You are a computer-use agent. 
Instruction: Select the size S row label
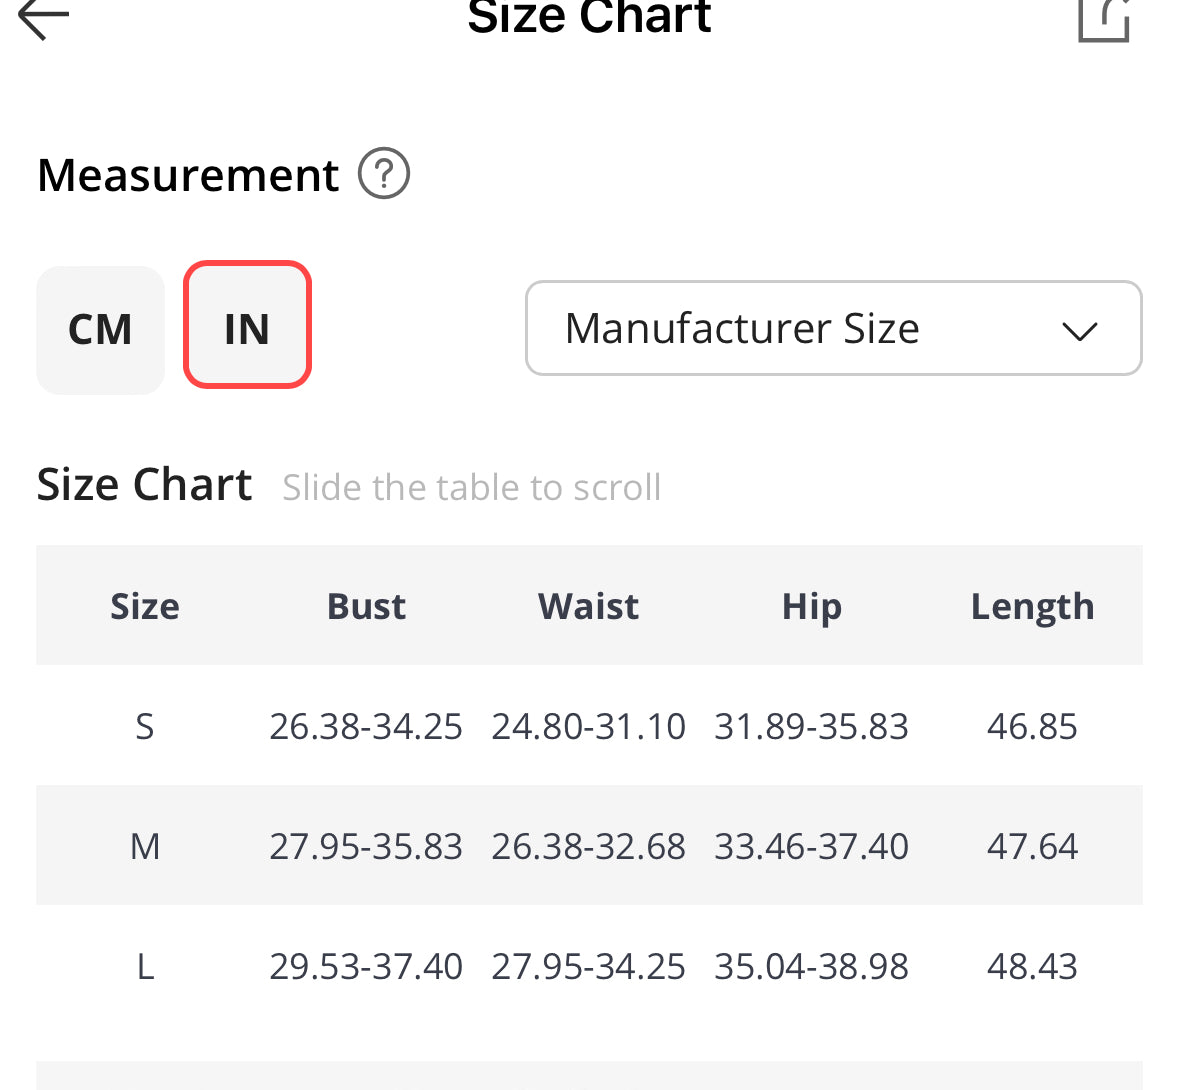tap(145, 726)
